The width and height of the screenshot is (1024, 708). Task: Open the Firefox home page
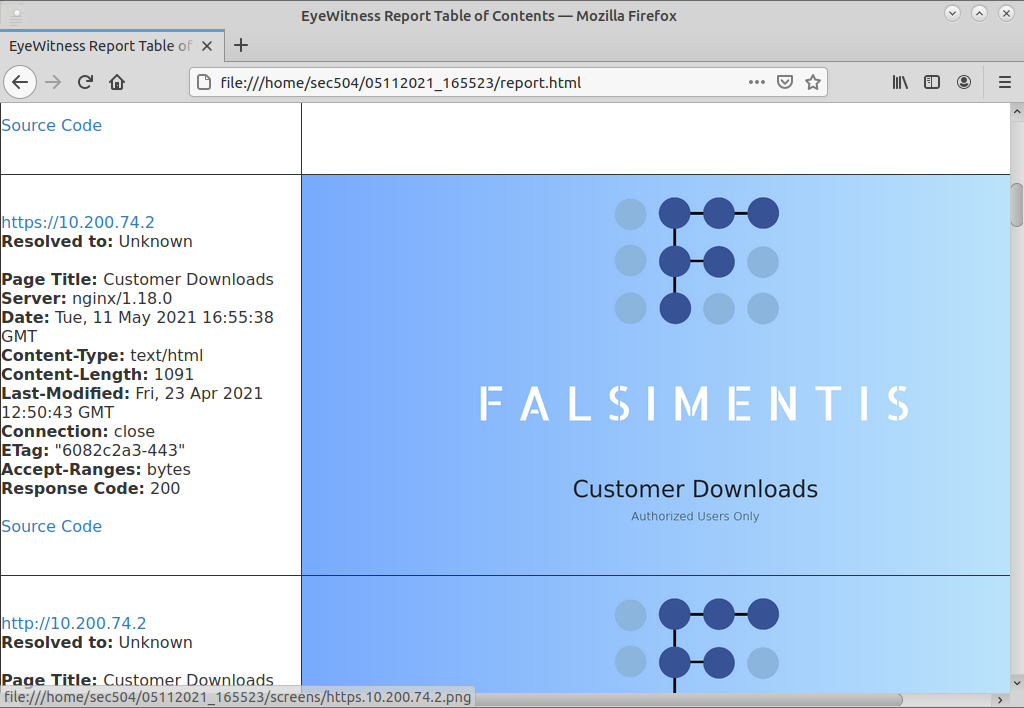(x=117, y=82)
